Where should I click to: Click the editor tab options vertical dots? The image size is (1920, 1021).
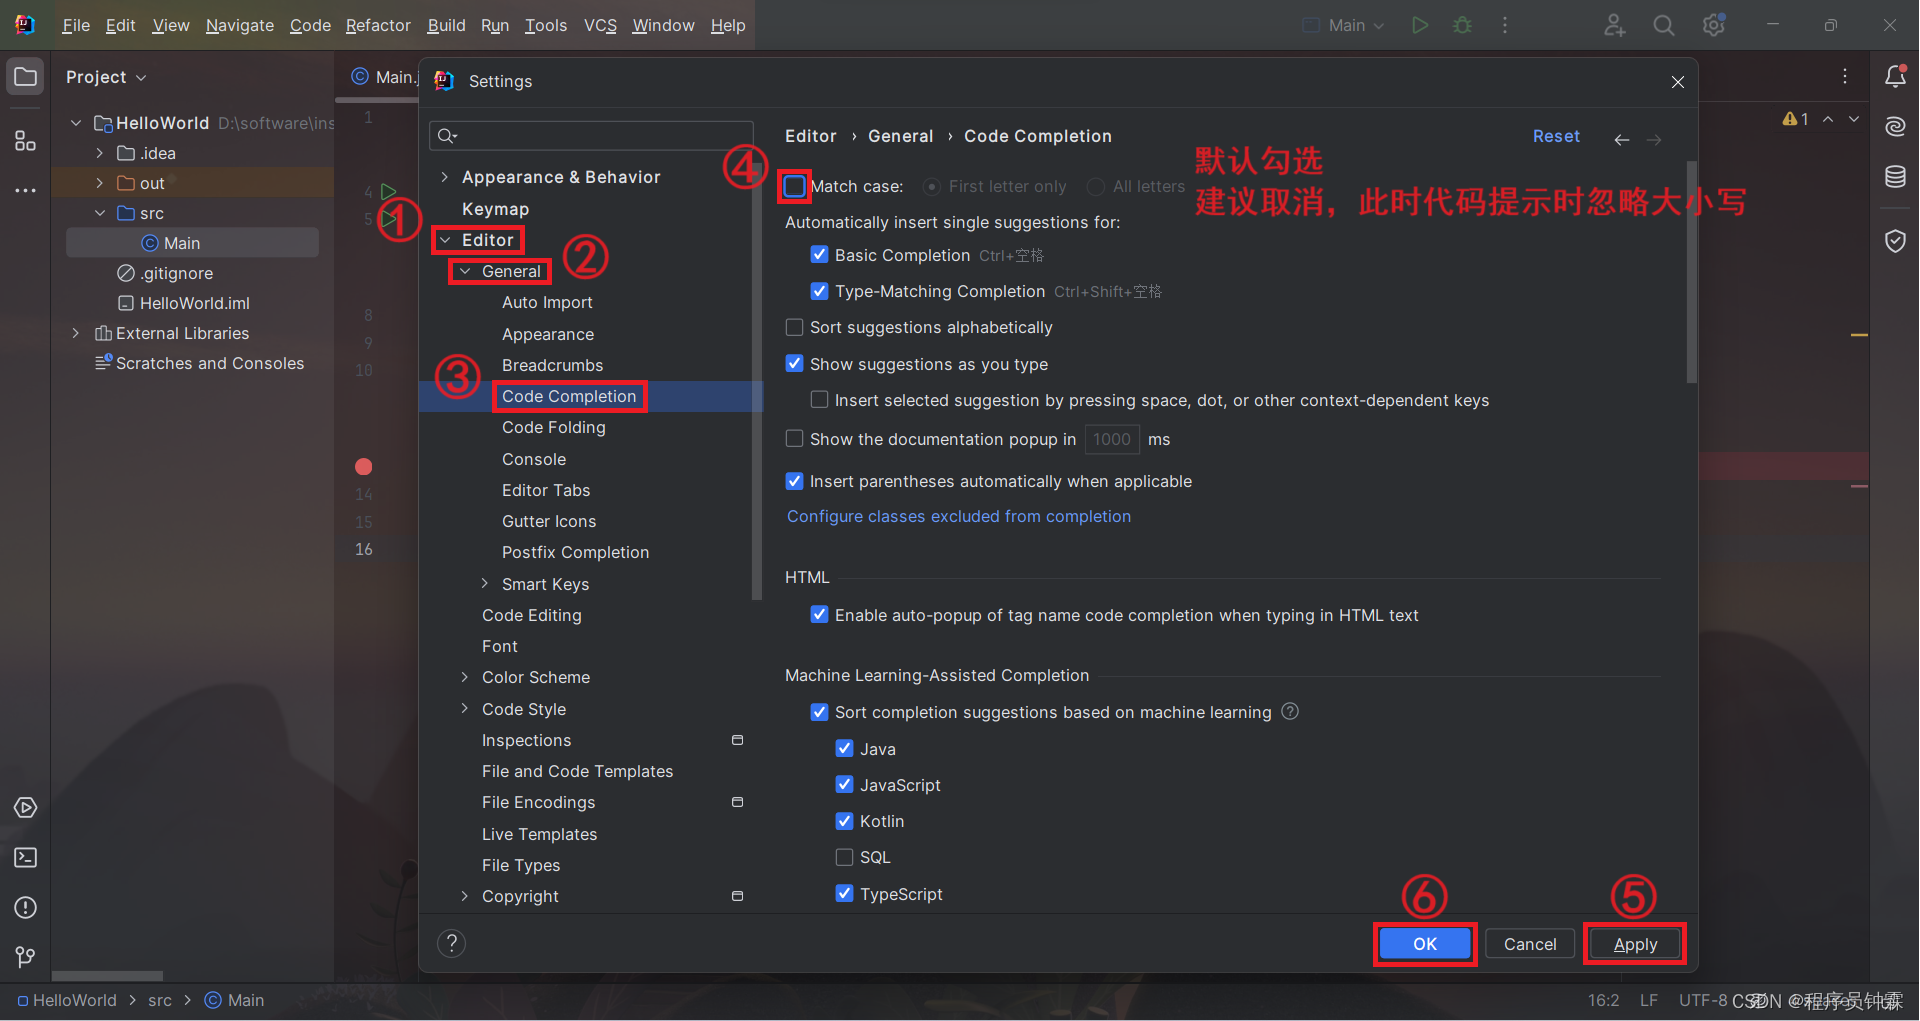(x=1845, y=76)
